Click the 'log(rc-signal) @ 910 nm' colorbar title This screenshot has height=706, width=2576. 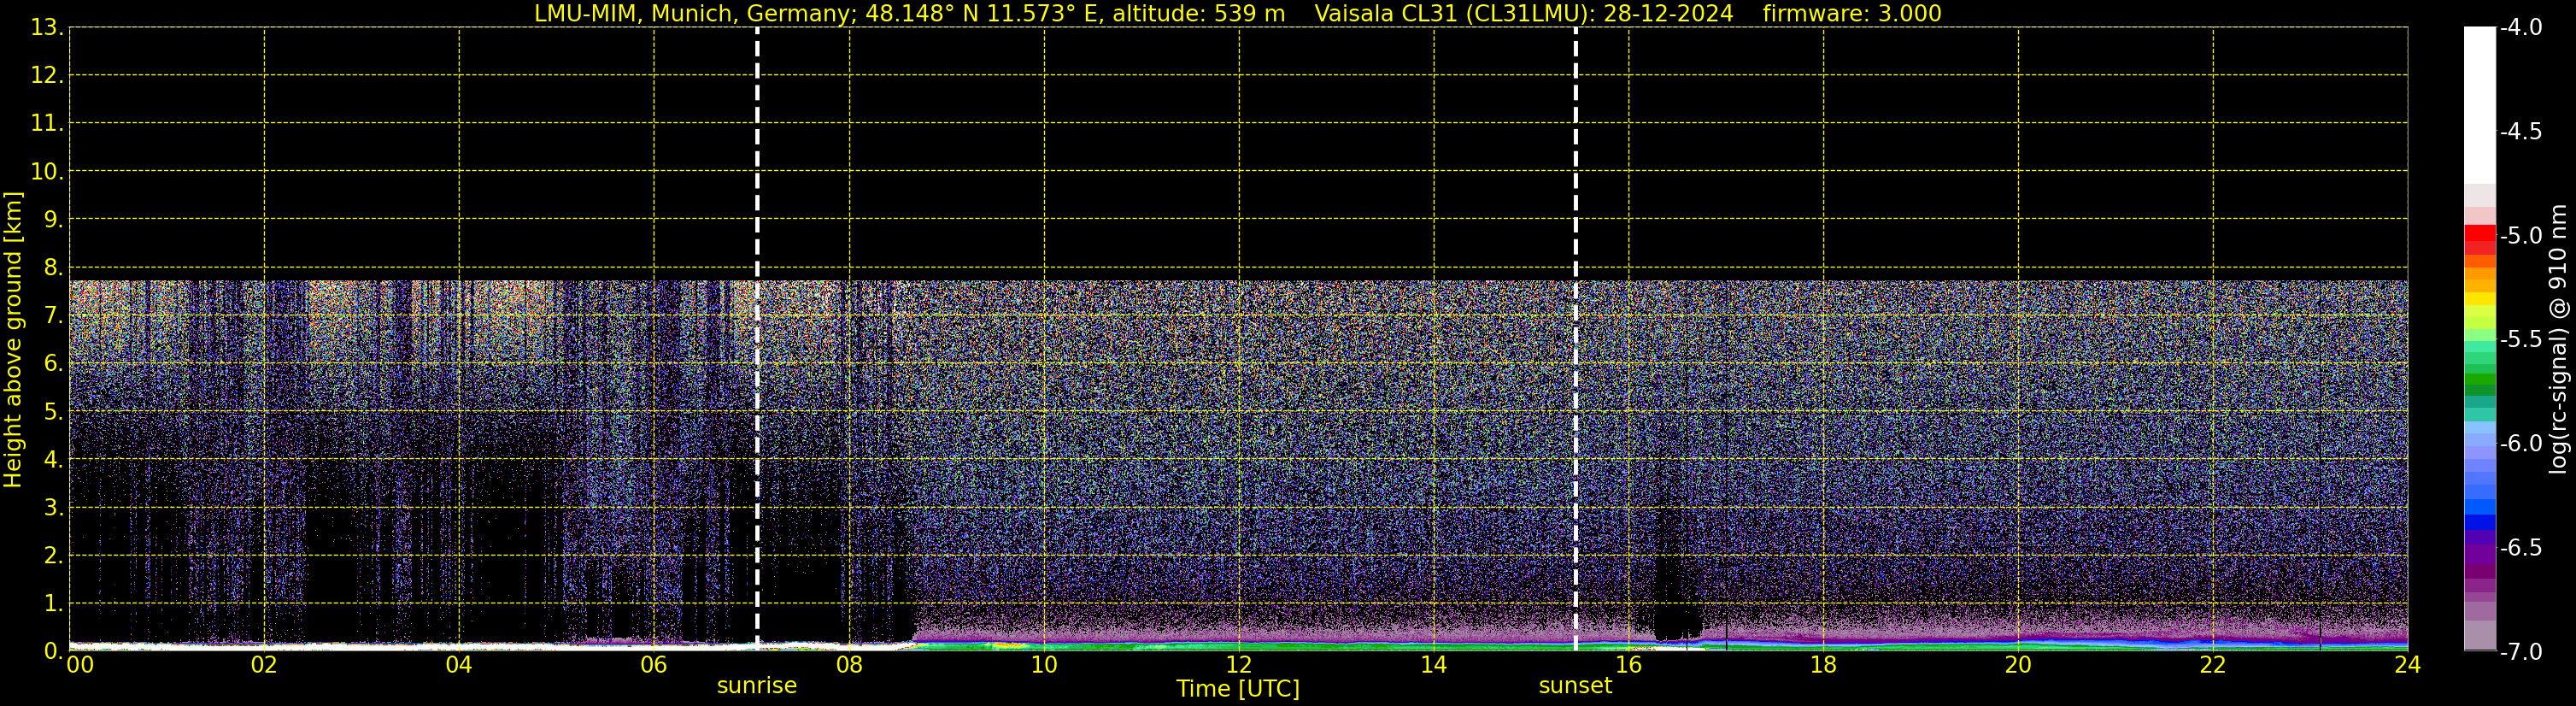[2558, 339]
